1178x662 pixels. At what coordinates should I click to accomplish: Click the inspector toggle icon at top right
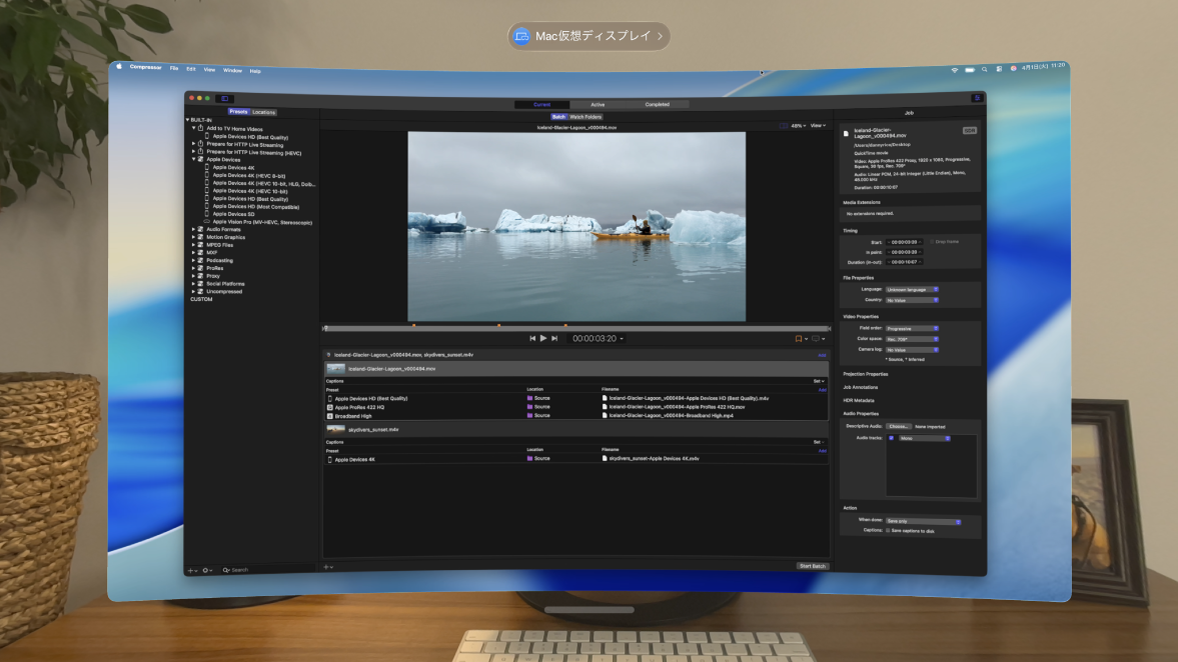(x=977, y=100)
